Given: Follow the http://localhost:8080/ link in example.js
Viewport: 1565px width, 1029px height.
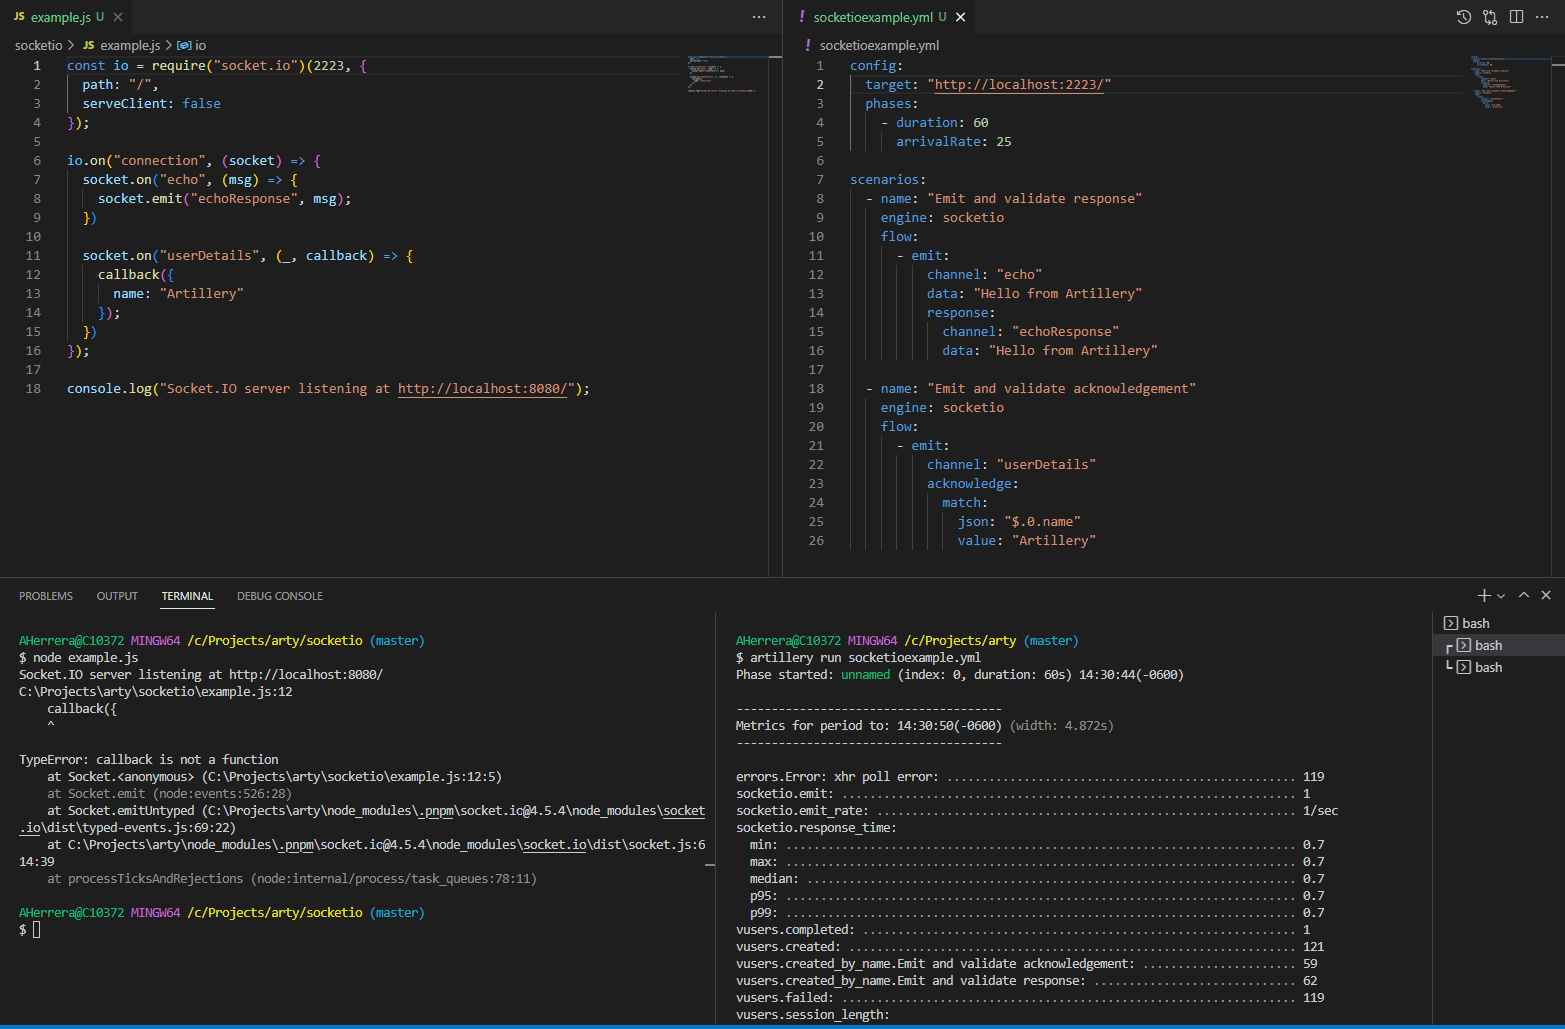Looking at the screenshot, I should pyautogui.click(x=483, y=388).
